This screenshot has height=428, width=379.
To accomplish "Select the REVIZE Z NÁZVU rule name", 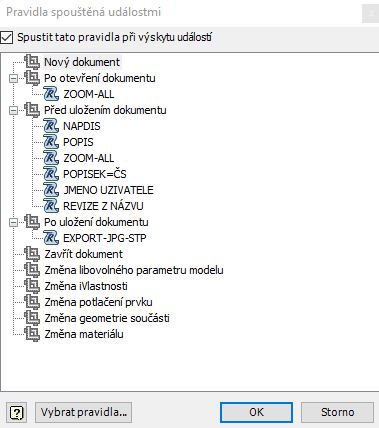I will tap(103, 206).
